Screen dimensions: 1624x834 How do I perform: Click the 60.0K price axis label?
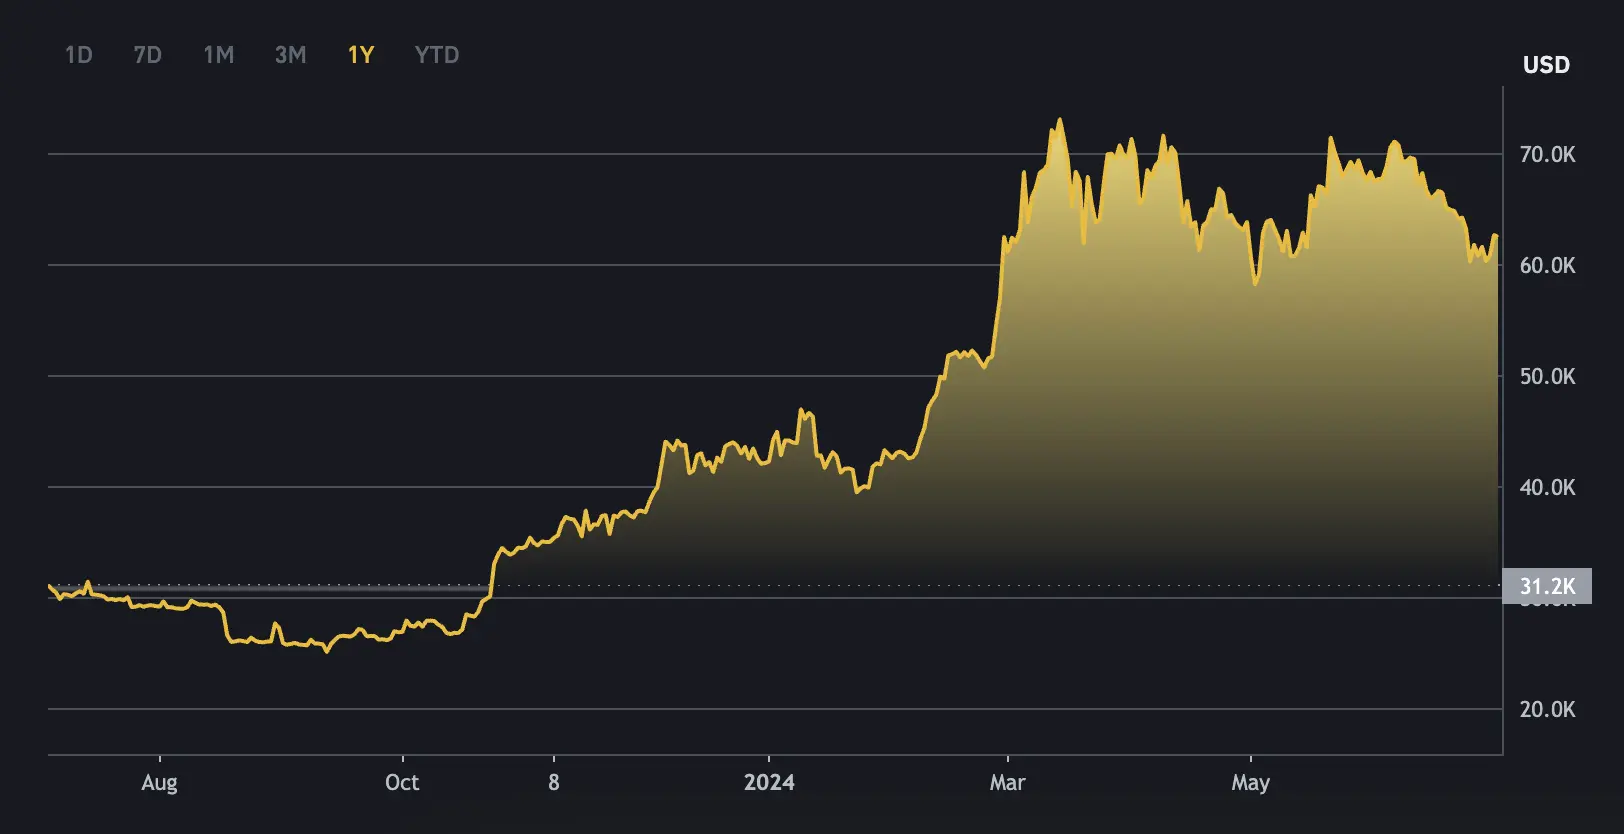tap(1547, 265)
